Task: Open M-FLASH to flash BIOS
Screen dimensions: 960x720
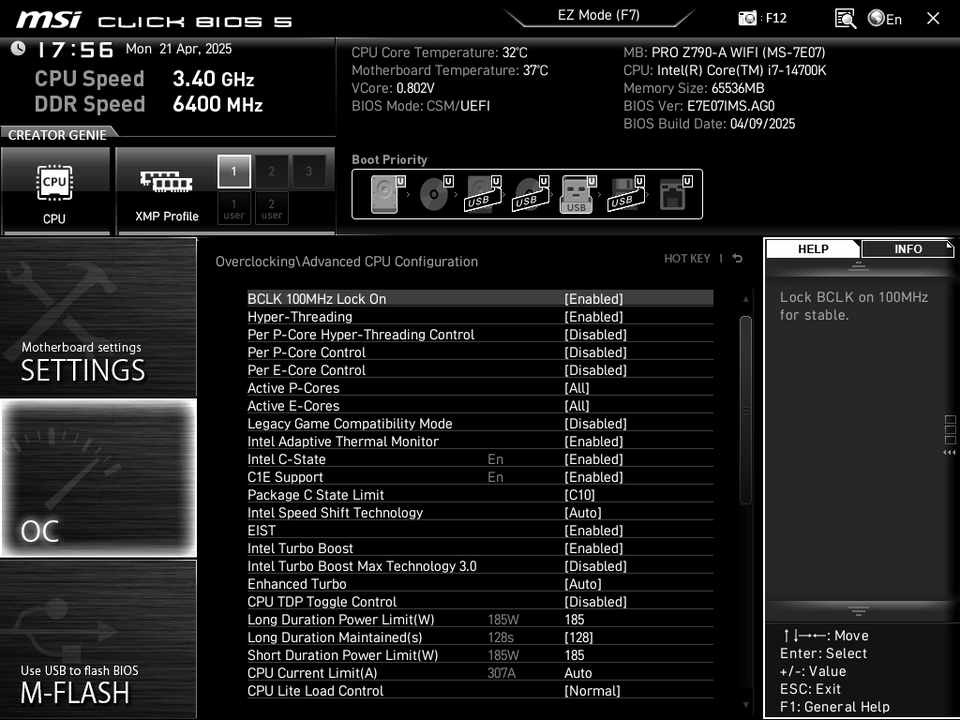Action: tap(98, 639)
